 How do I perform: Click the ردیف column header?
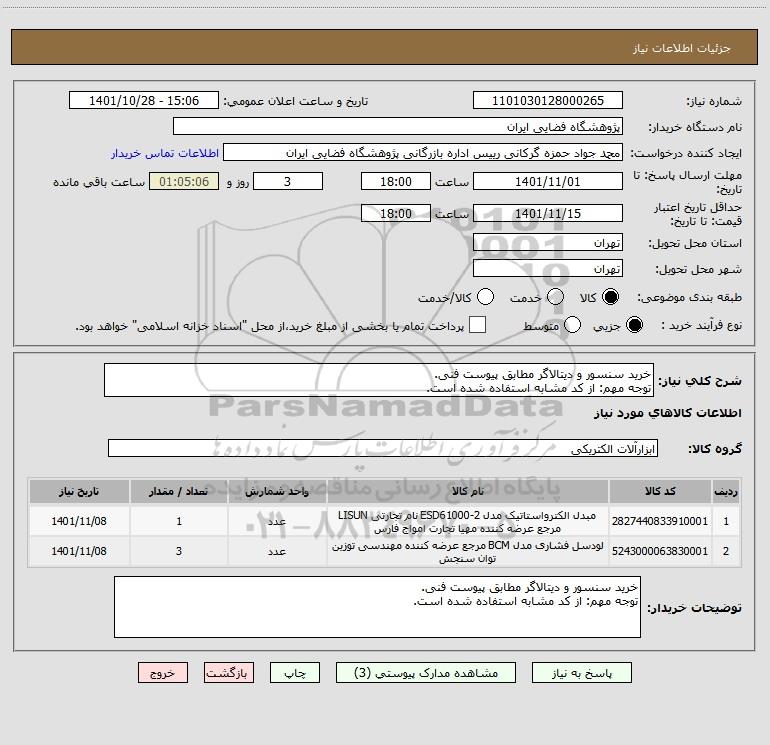coord(726,492)
